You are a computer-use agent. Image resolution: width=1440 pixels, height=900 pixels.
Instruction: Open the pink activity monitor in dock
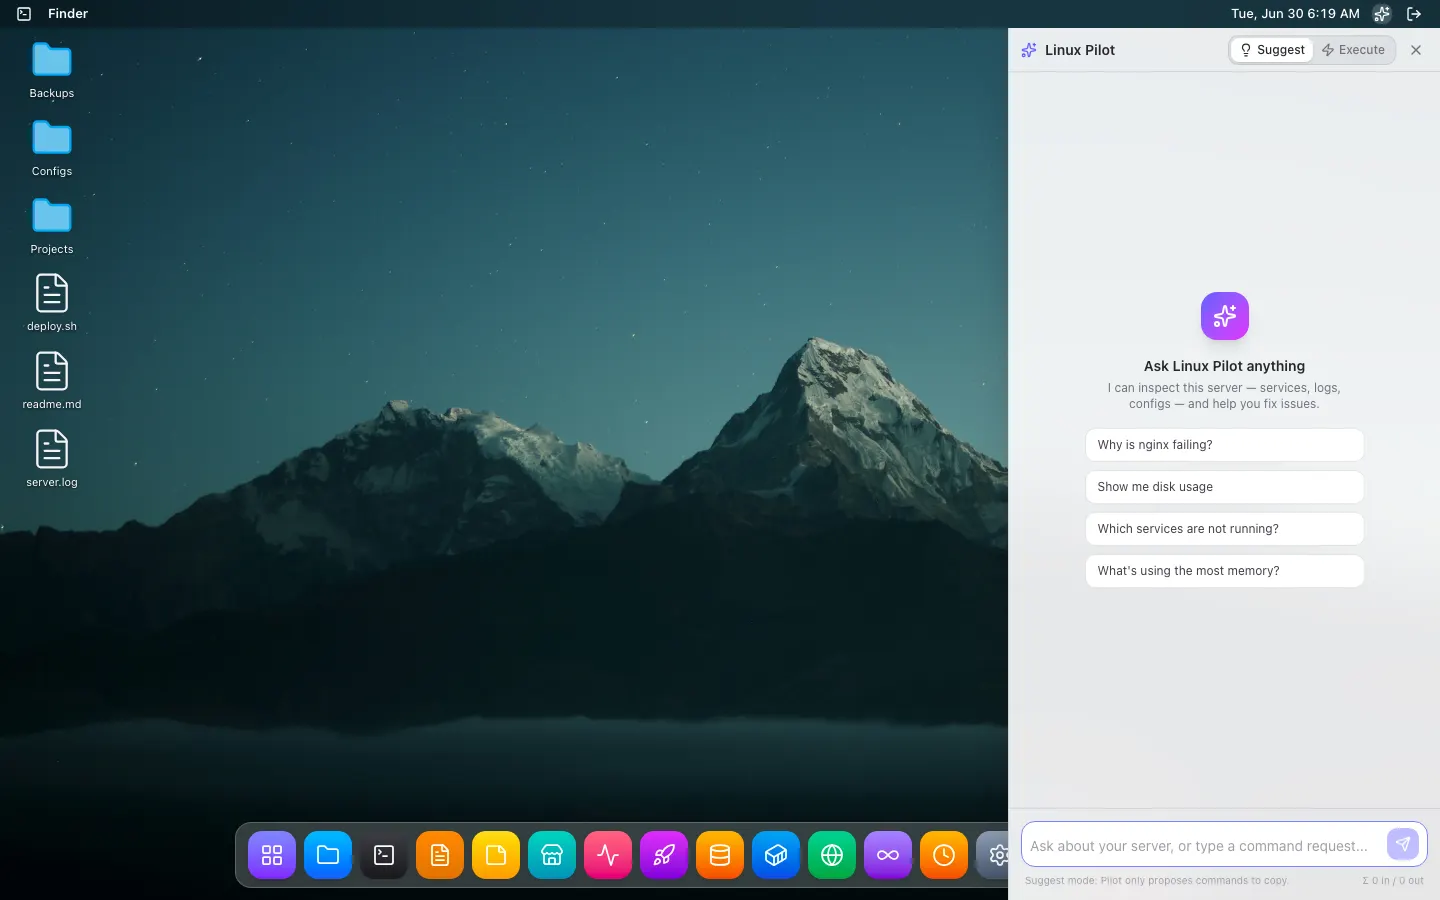click(608, 855)
